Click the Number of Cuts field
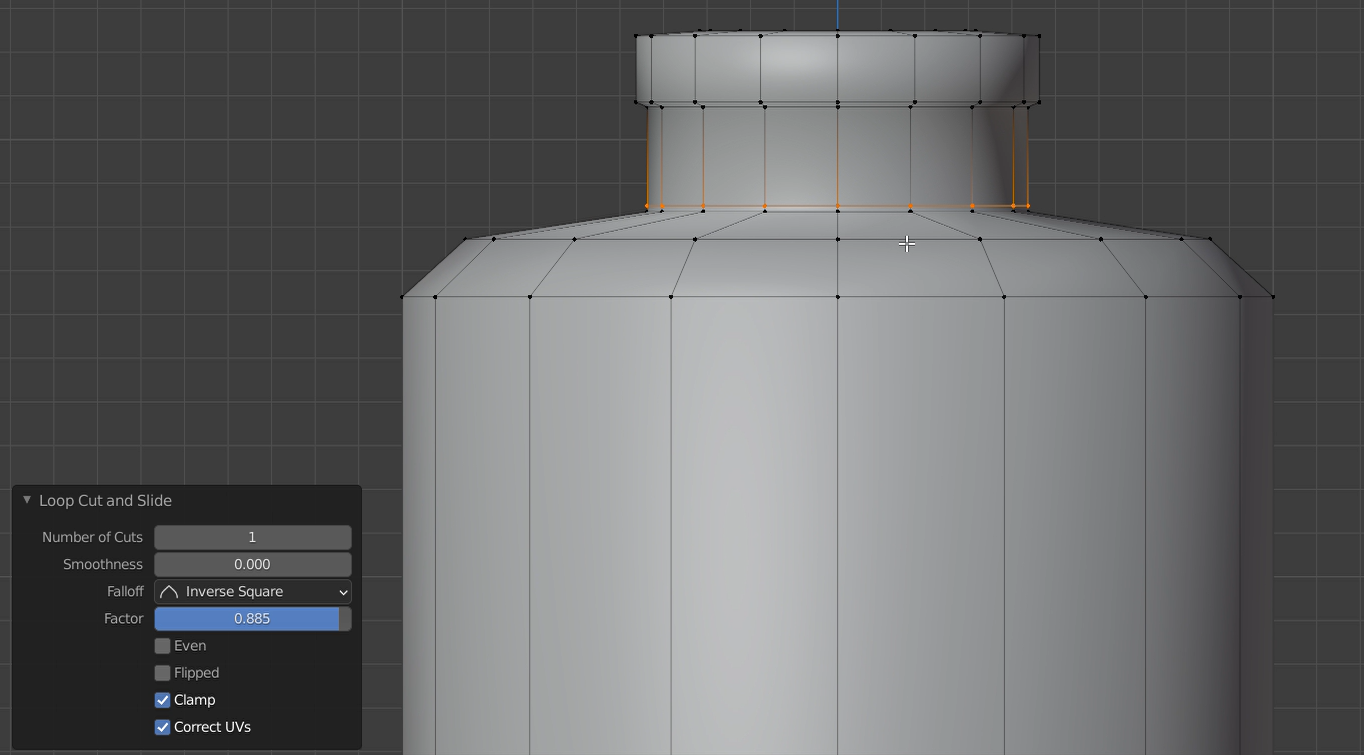1364x755 pixels. 252,537
